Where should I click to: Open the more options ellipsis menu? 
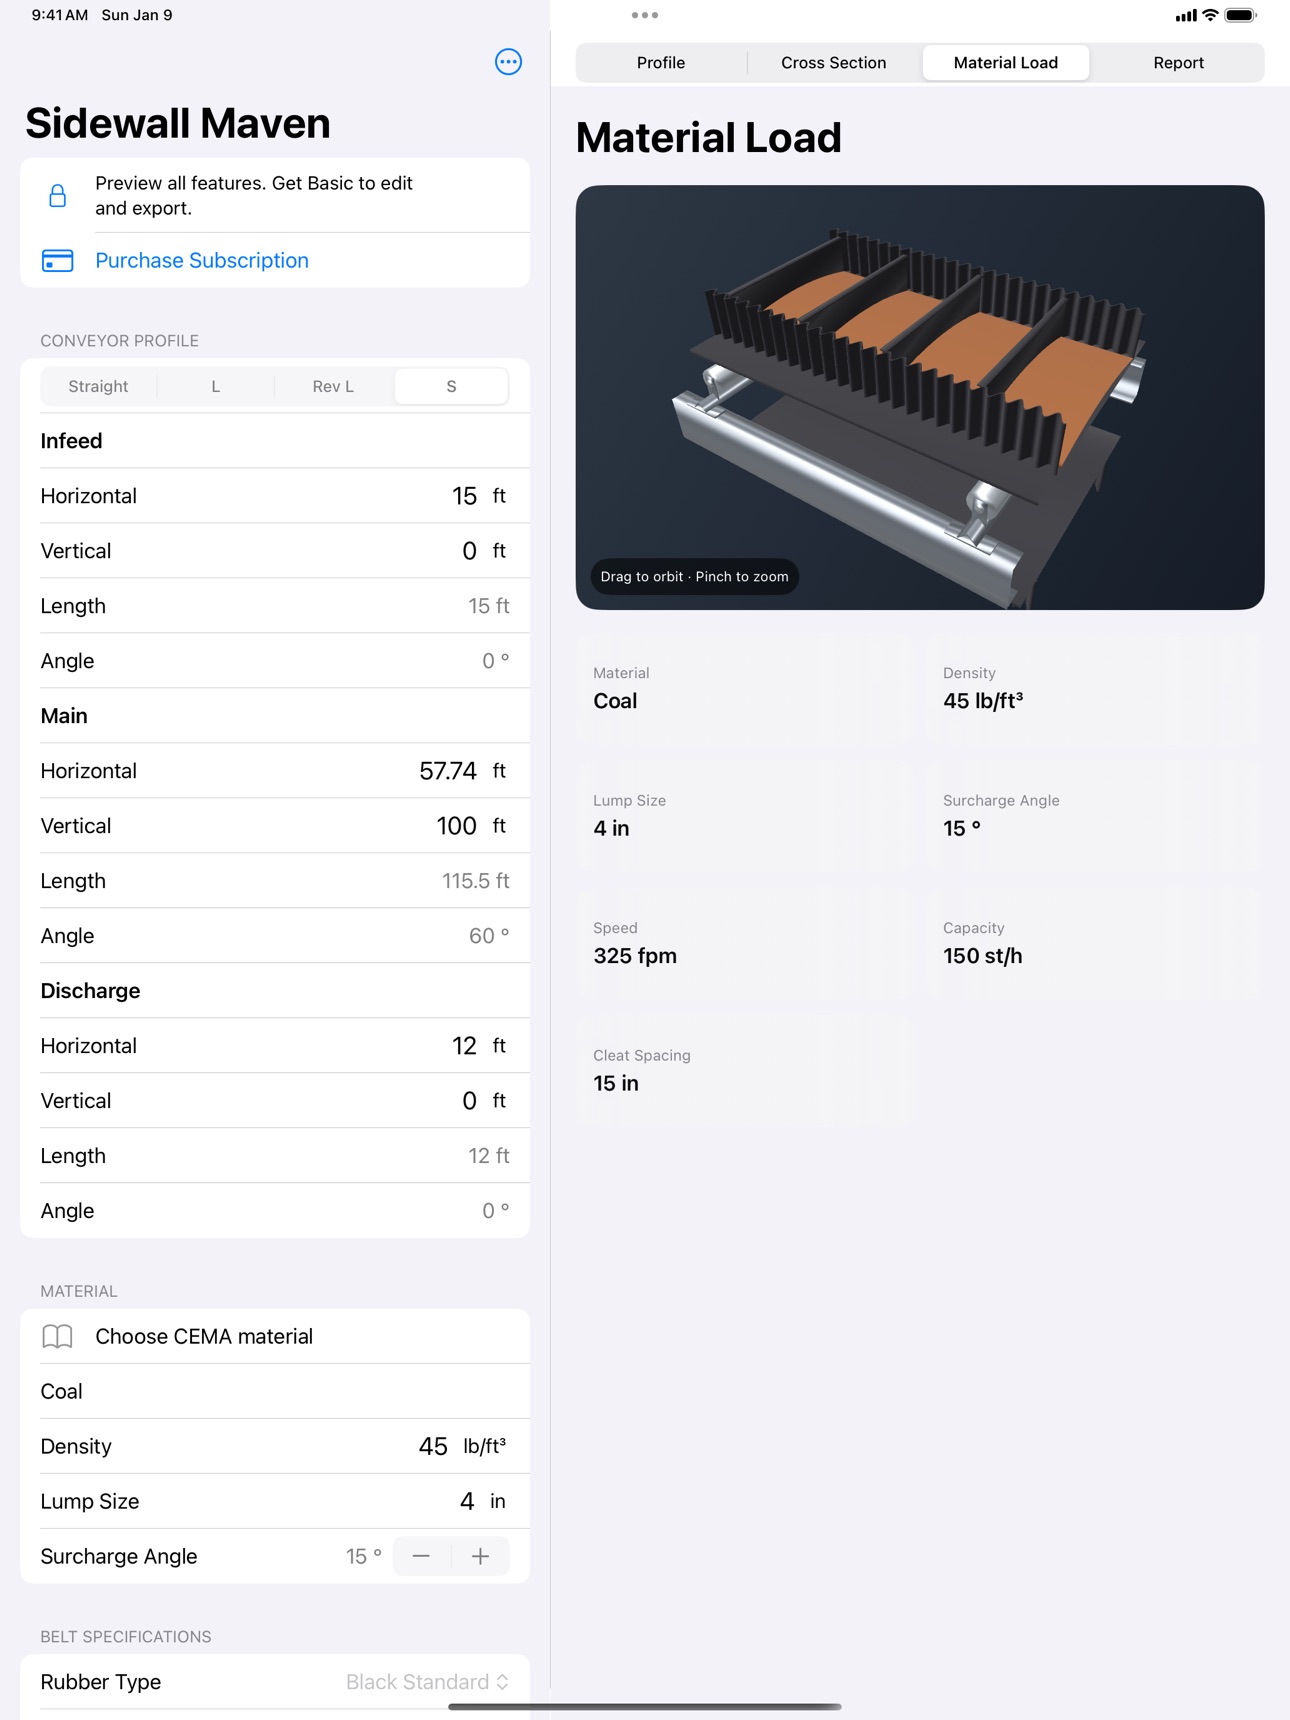(508, 62)
